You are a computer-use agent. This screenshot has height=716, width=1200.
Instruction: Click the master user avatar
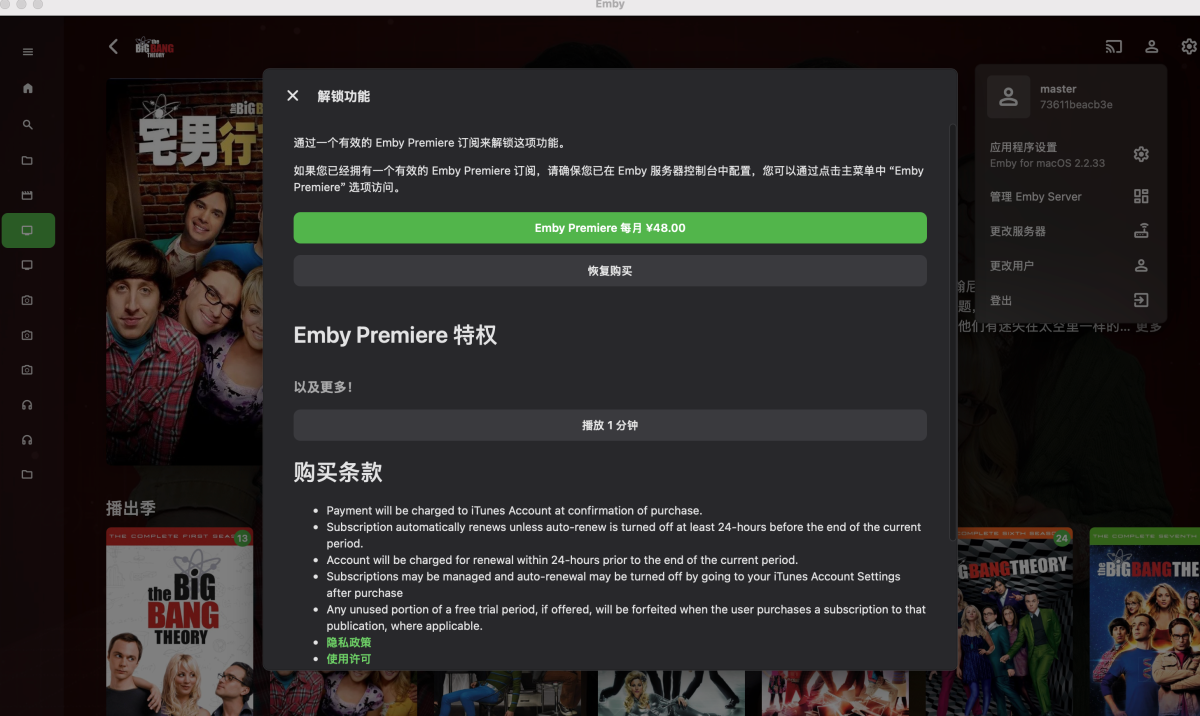tap(1008, 96)
